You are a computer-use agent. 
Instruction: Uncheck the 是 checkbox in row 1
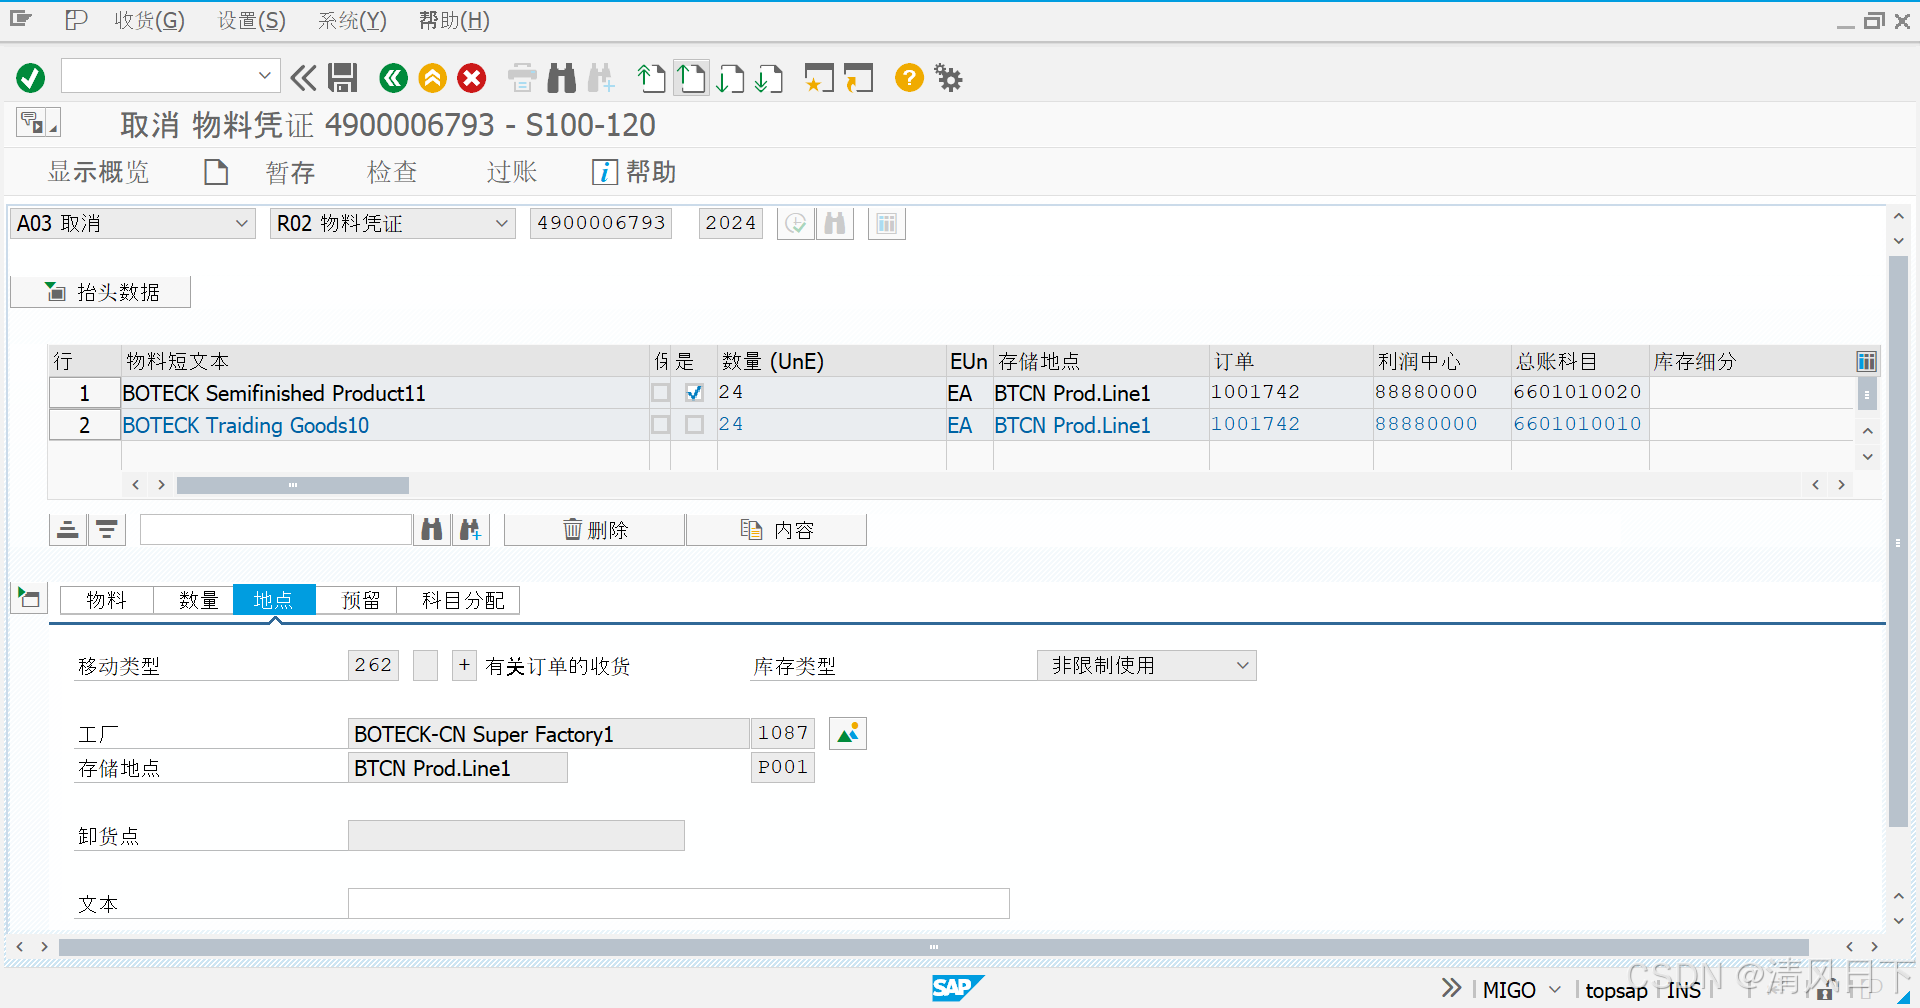click(x=694, y=393)
